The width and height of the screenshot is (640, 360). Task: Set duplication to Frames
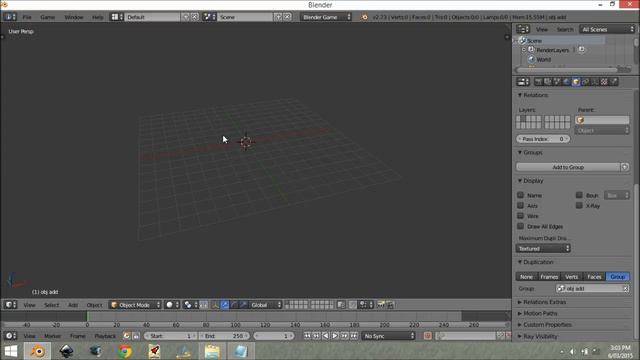click(x=549, y=277)
